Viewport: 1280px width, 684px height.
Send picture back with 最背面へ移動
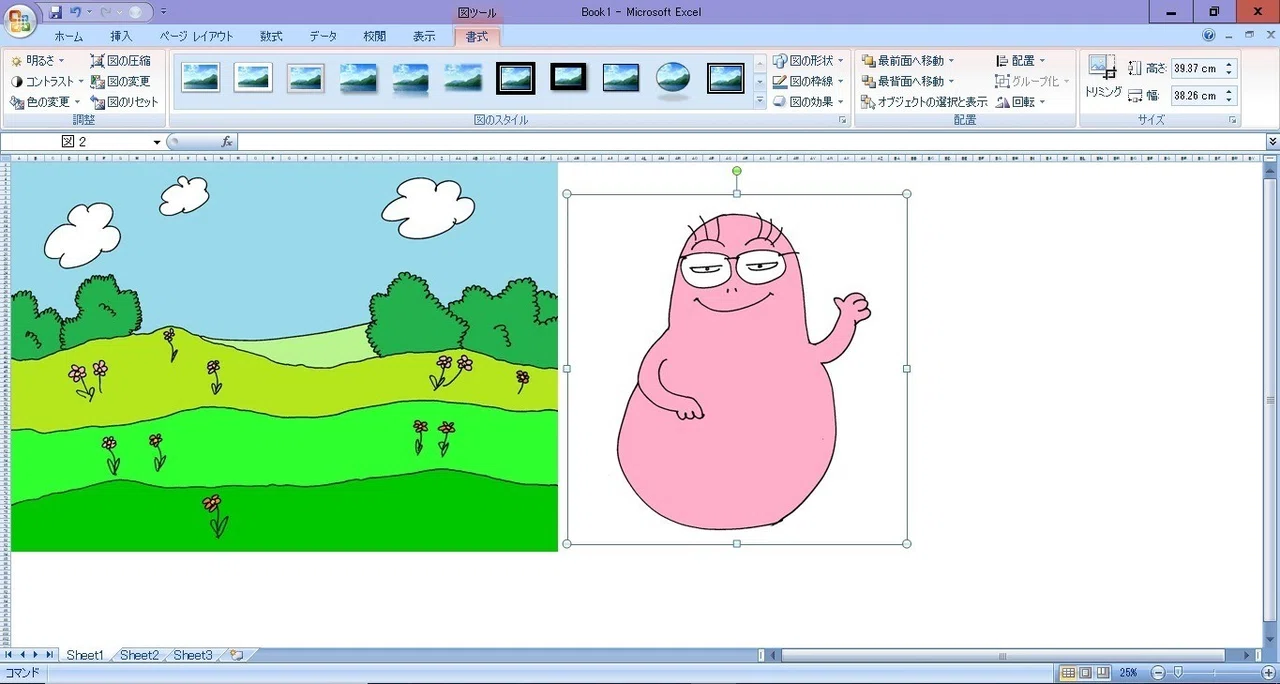tap(907, 81)
